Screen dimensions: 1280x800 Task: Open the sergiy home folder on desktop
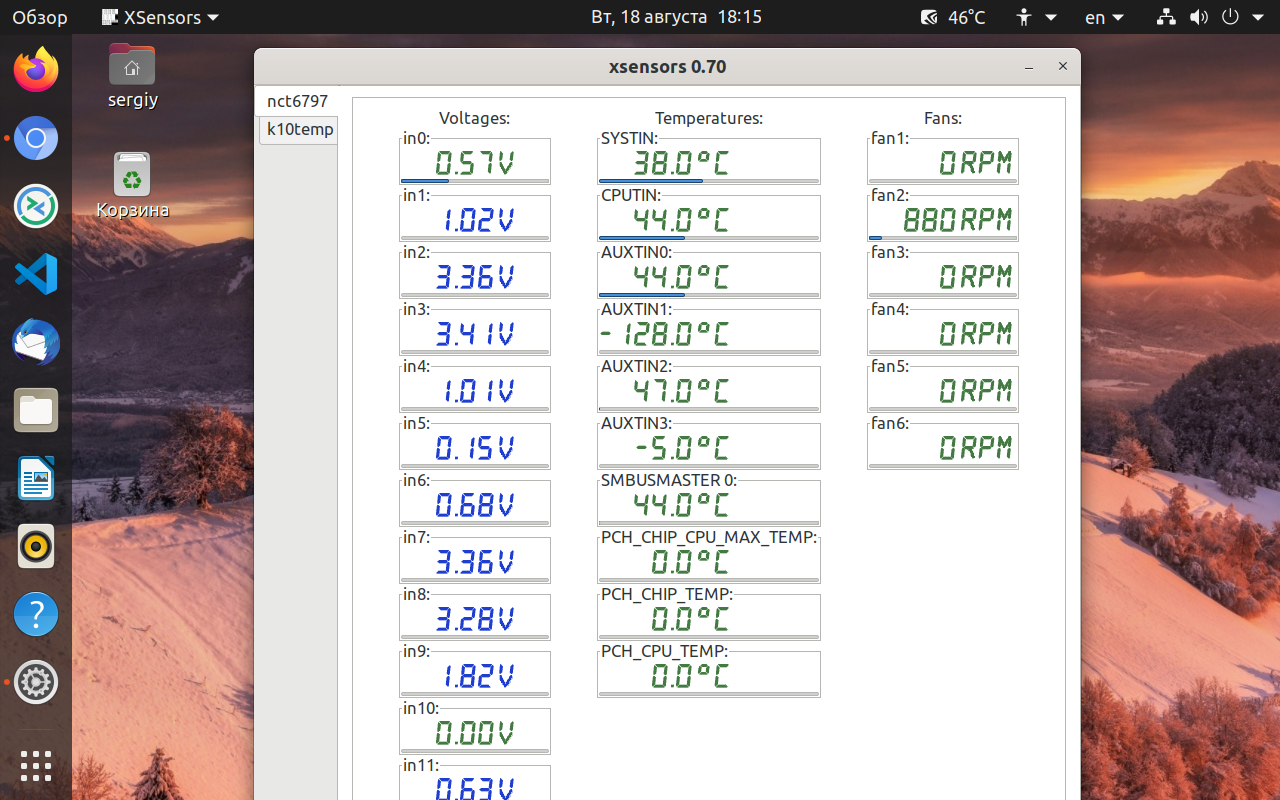tap(132, 76)
